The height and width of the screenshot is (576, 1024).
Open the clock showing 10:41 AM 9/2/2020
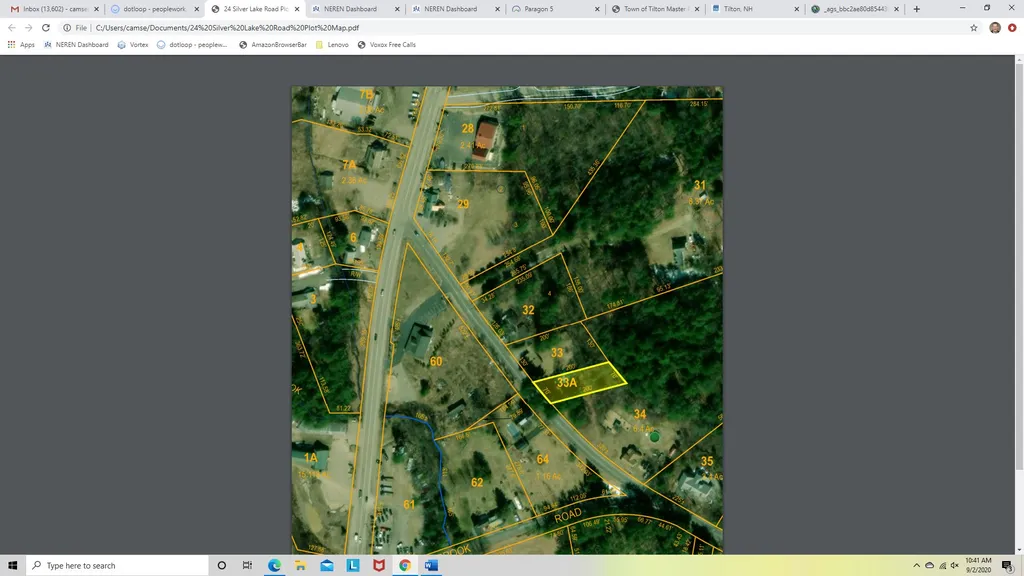click(978, 566)
